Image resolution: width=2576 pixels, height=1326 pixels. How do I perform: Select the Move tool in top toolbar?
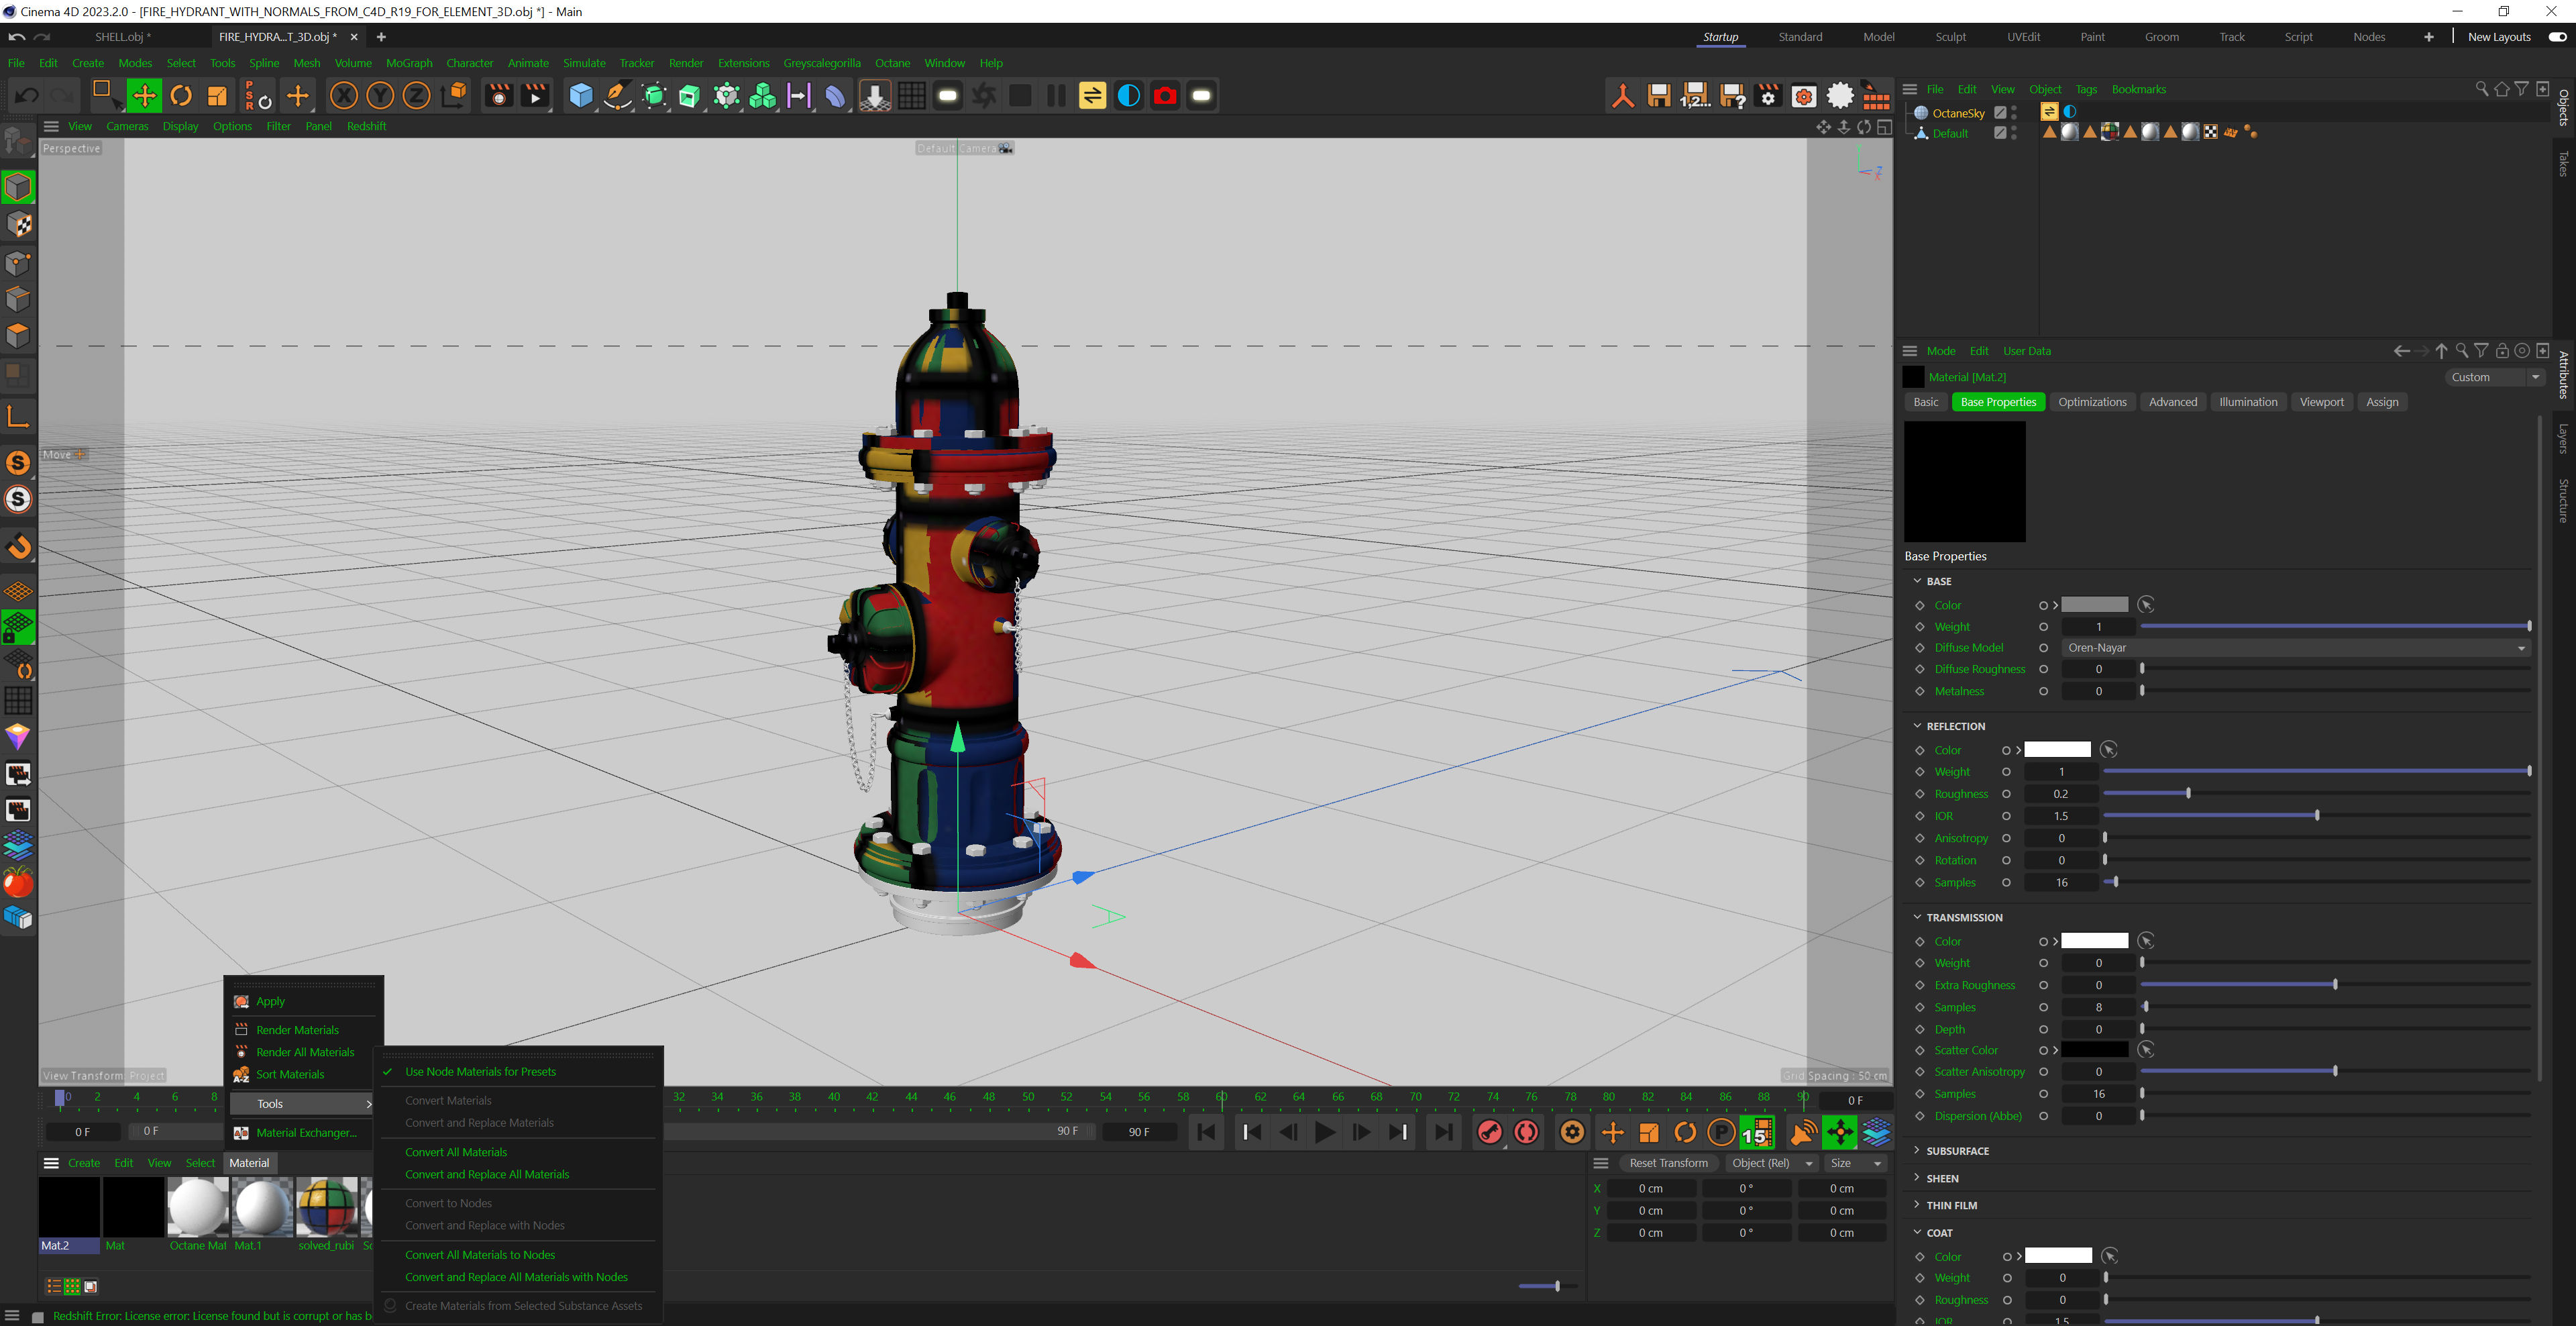click(144, 96)
